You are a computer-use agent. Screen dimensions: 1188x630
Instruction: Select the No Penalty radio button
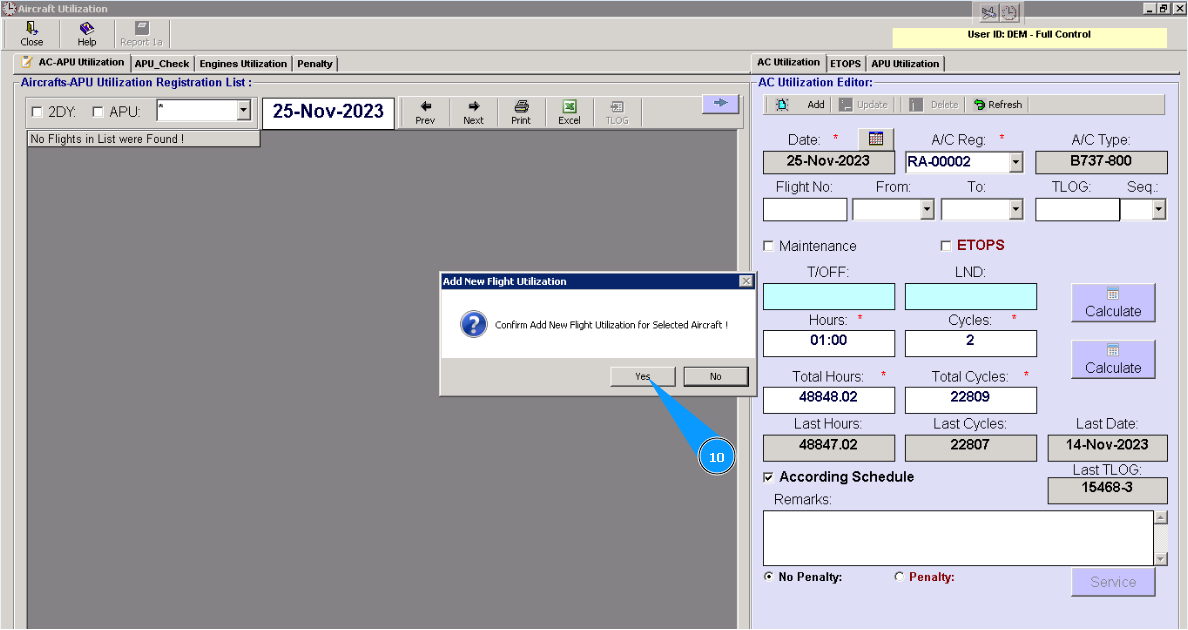click(769, 577)
